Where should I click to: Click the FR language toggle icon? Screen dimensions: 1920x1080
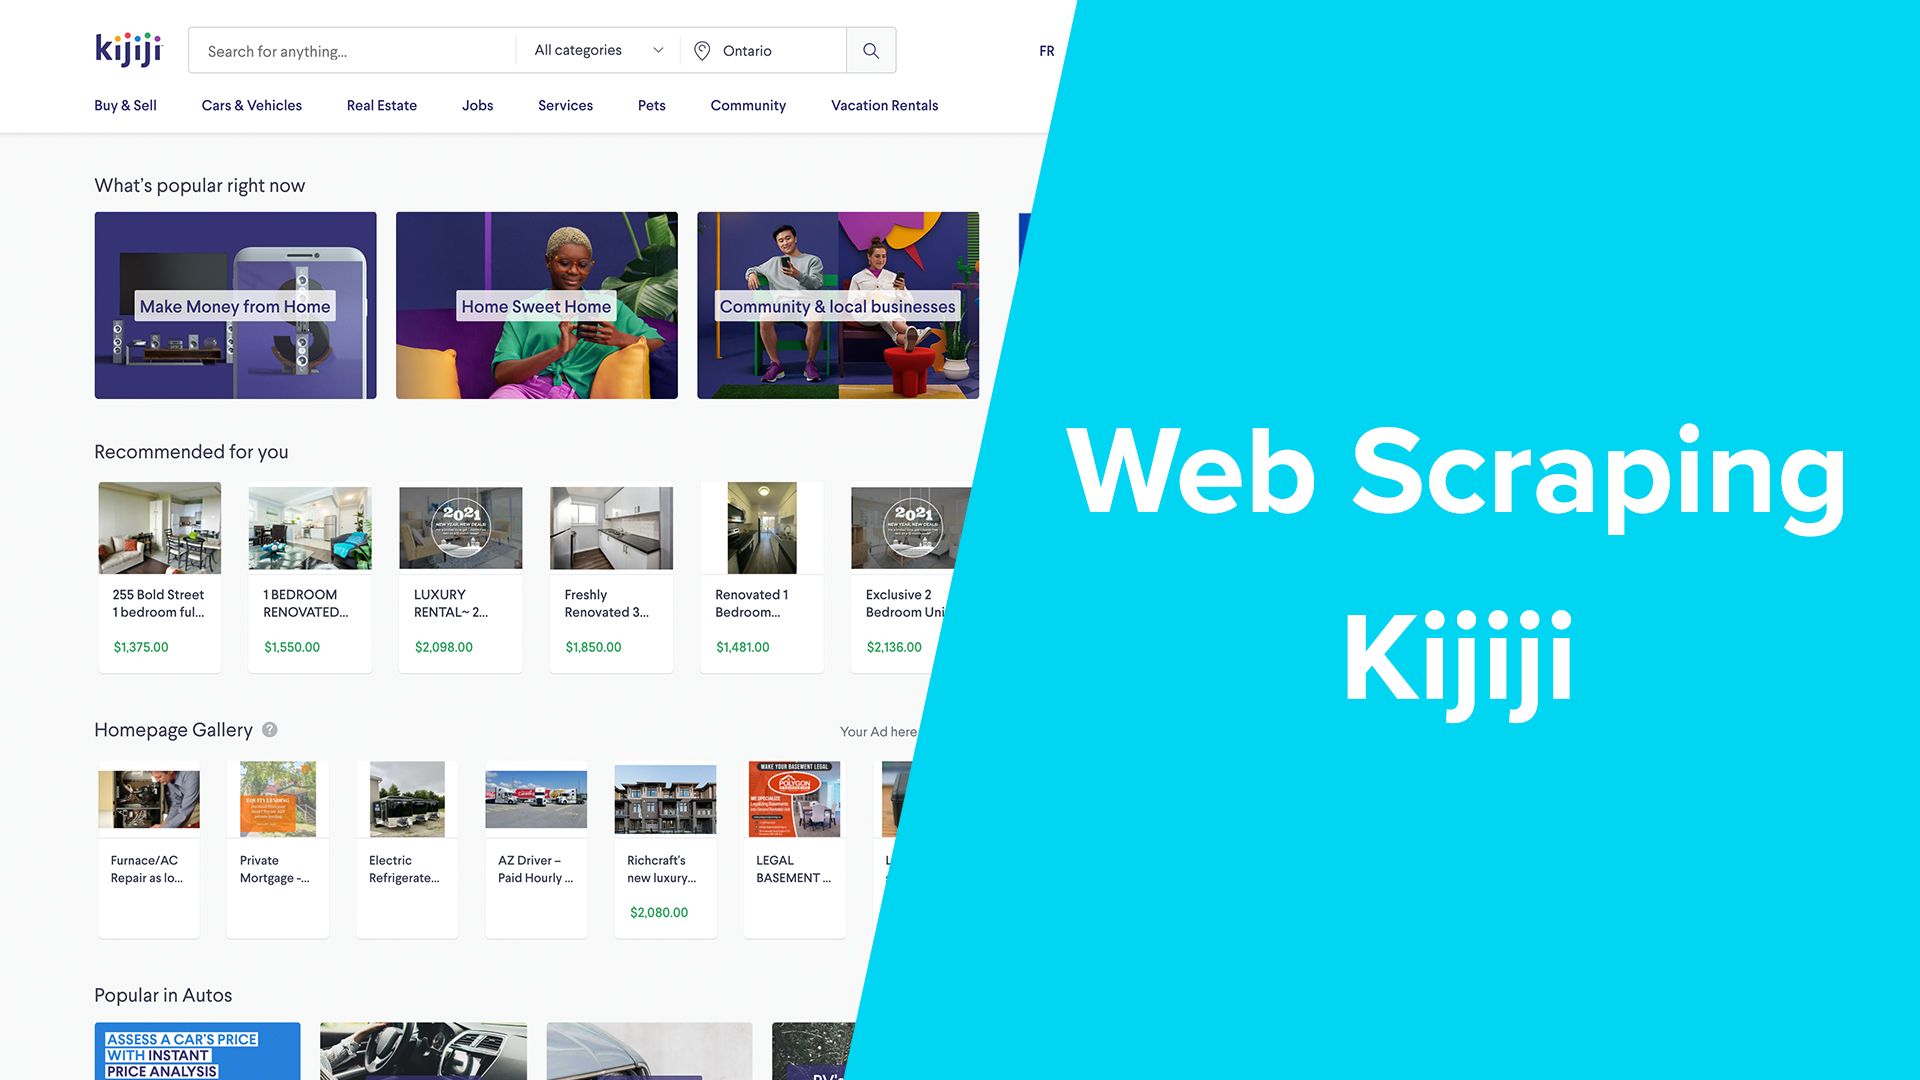[x=1047, y=50]
